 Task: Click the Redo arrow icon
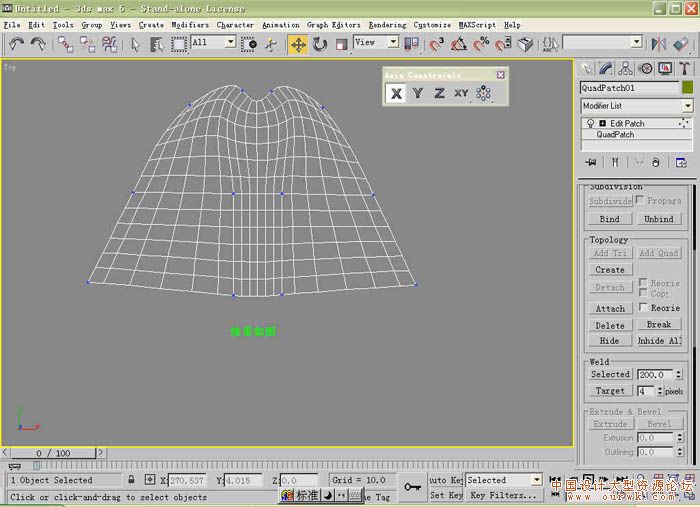pyautogui.click(x=38, y=44)
